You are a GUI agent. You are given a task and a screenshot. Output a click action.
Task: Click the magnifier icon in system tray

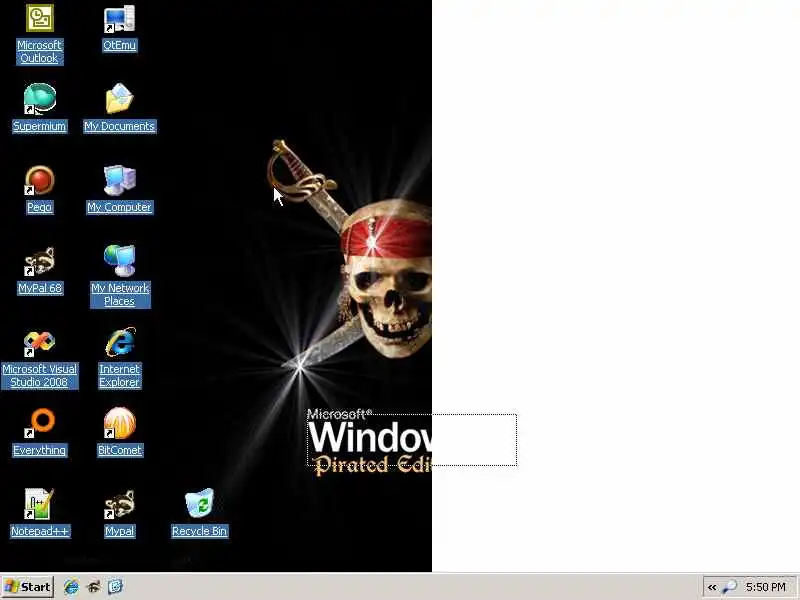pos(730,587)
